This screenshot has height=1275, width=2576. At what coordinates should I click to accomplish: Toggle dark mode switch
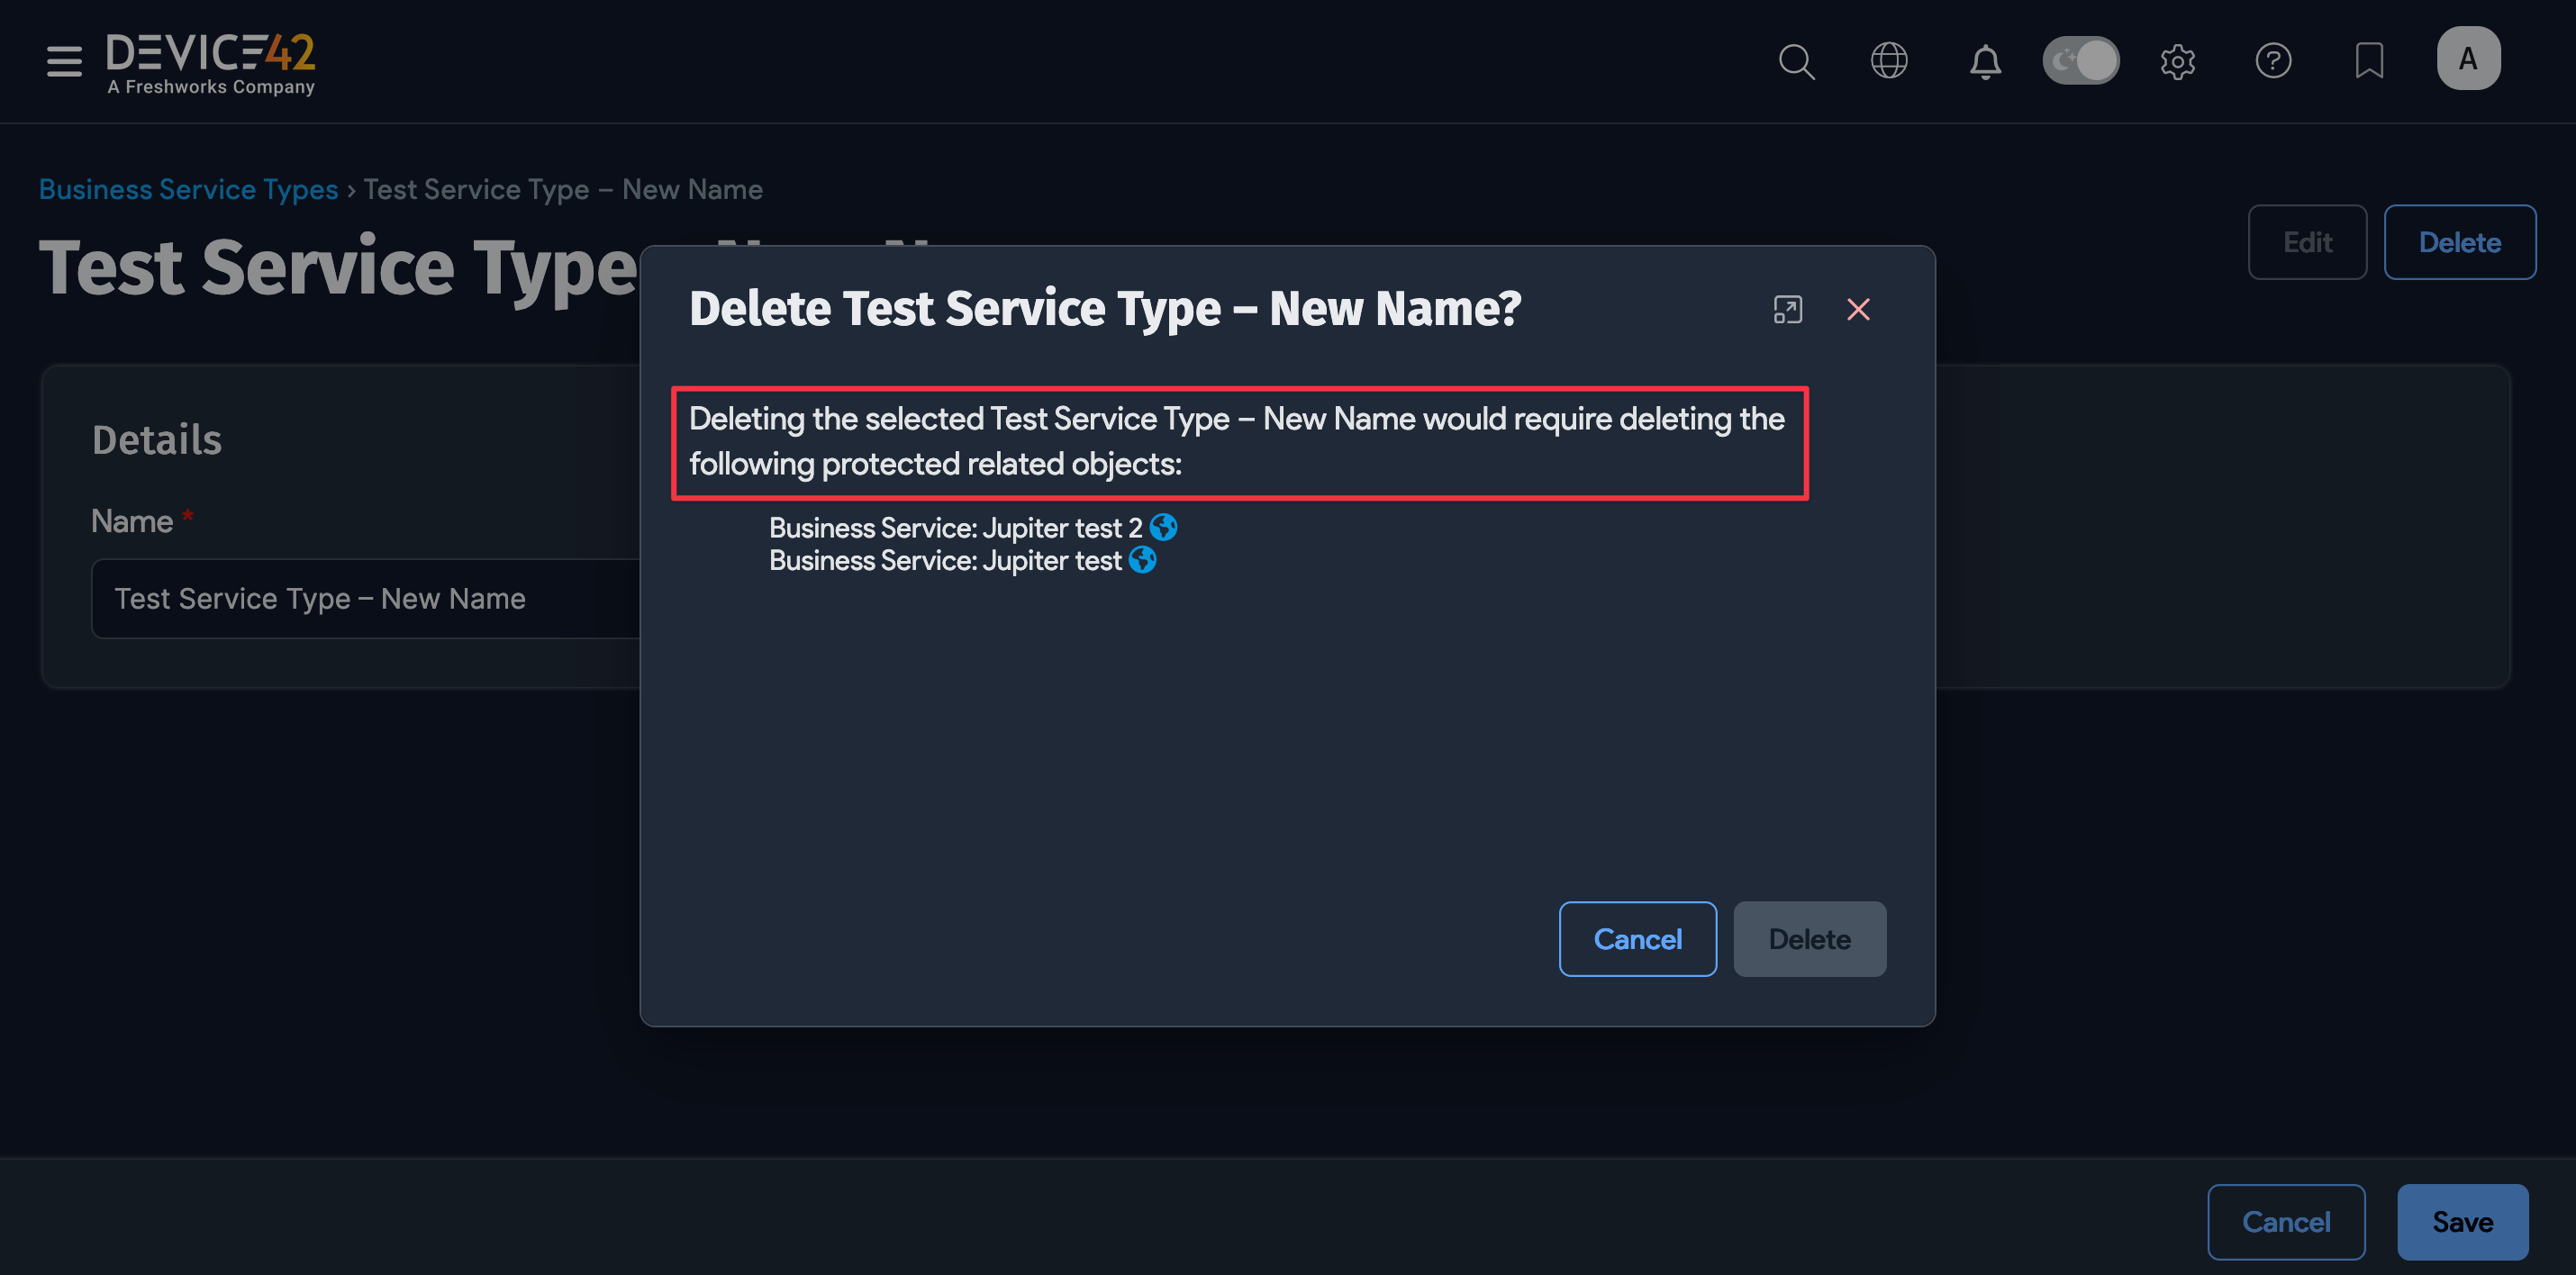point(2081,60)
